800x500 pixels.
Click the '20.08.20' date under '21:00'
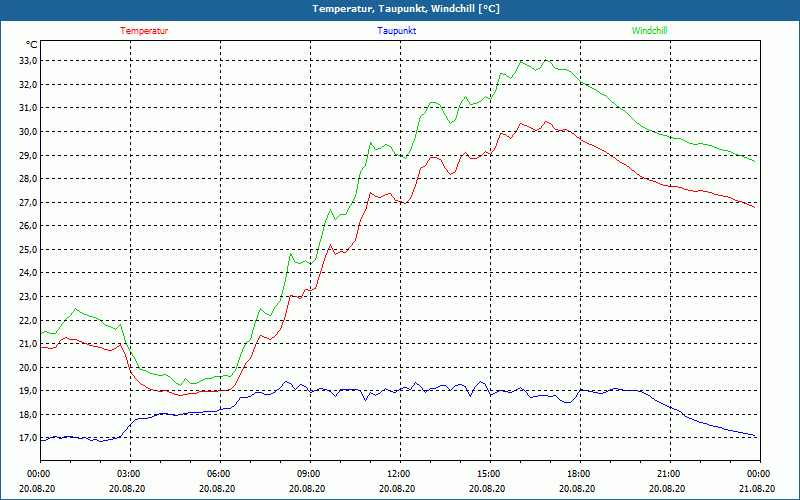[667, 488]
